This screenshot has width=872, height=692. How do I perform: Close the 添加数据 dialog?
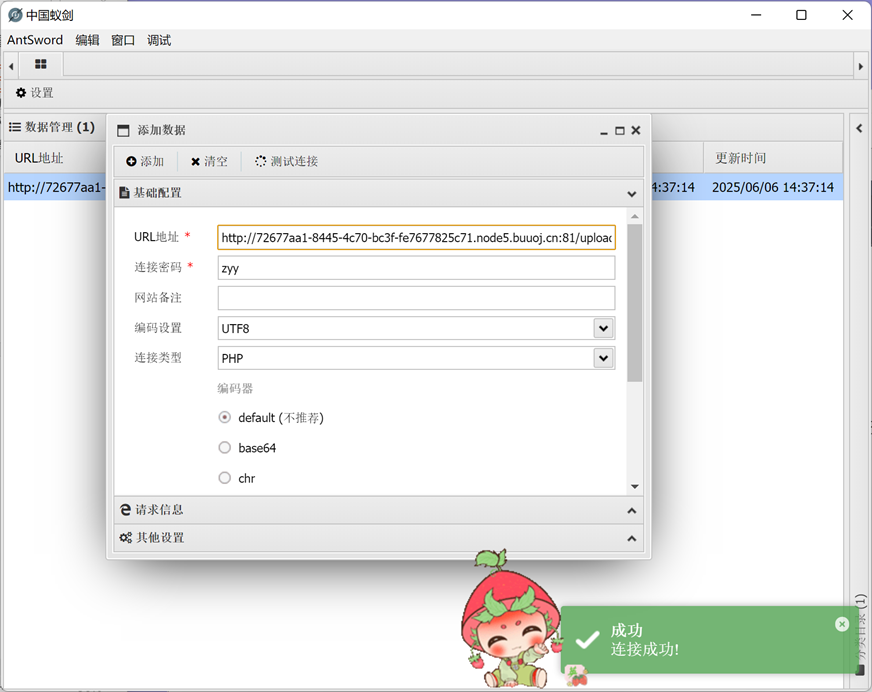(x=636, y=130)
